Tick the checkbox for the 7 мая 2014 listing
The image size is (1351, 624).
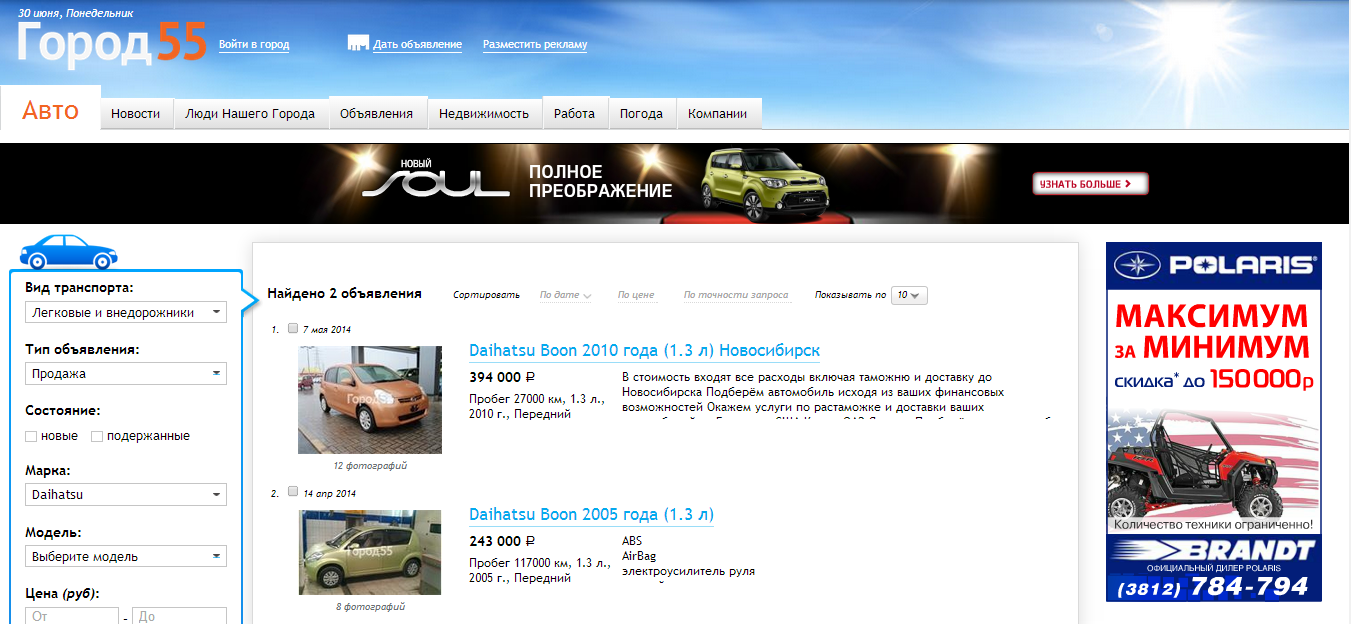(292, 328)
